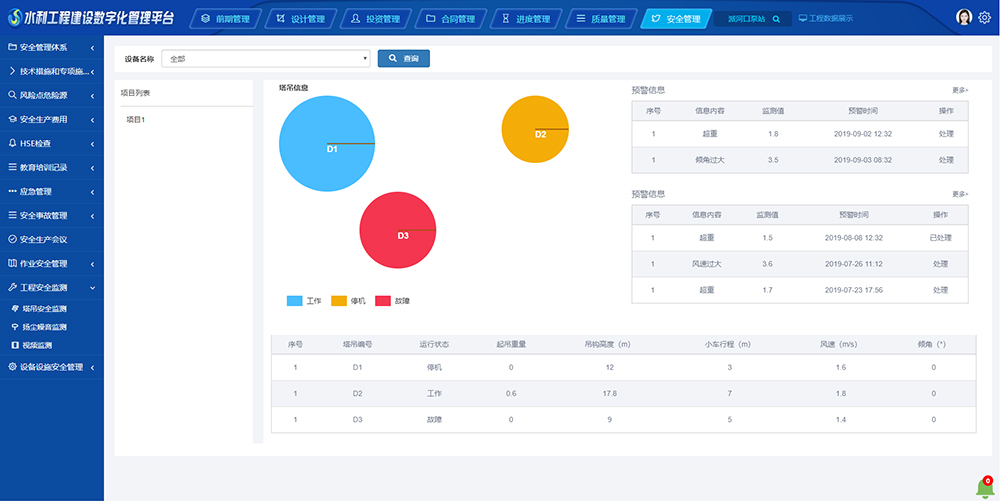This screenshot has height=502, width=1000.
Task: Open the 设备名称 dropdown showing 全部
Action: pos(266,59)
